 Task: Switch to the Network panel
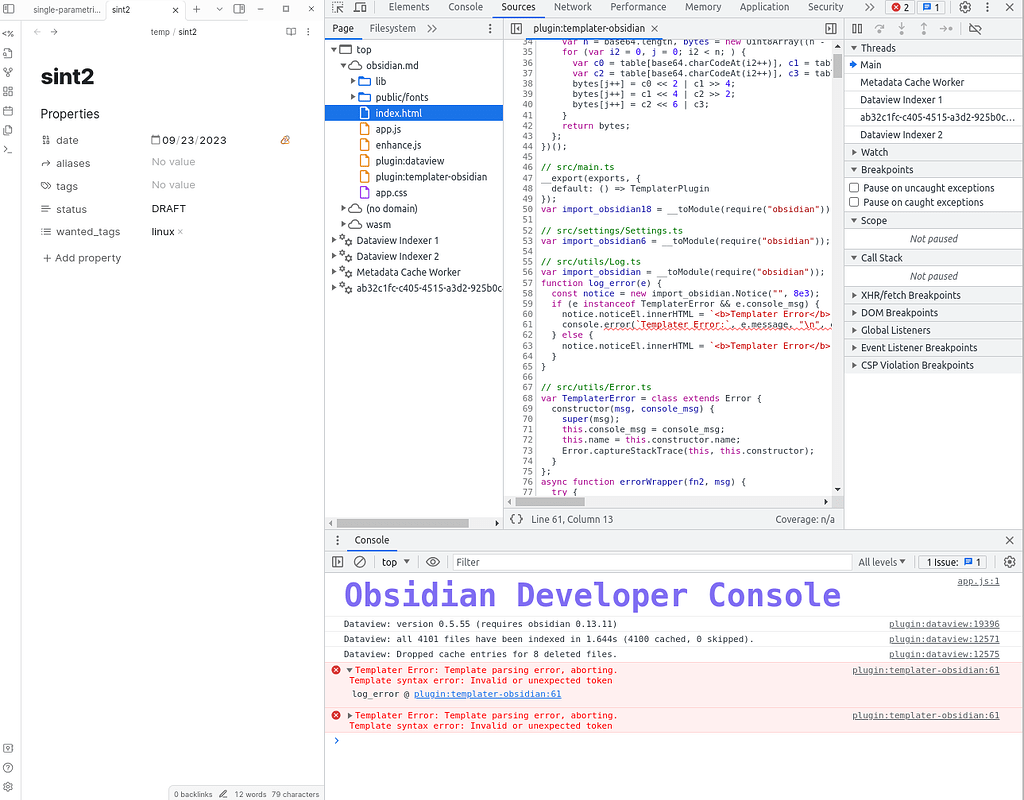tap(572, 7)
